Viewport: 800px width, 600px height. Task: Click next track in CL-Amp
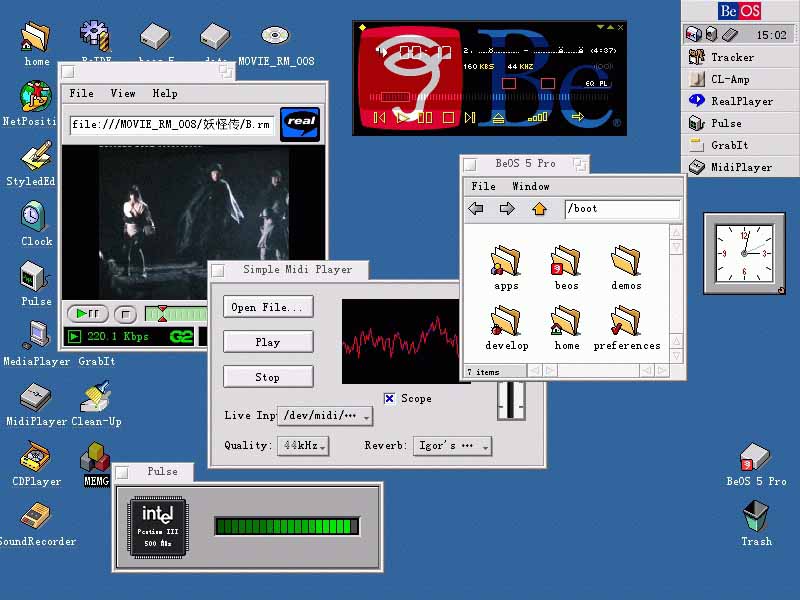(470, 118)
